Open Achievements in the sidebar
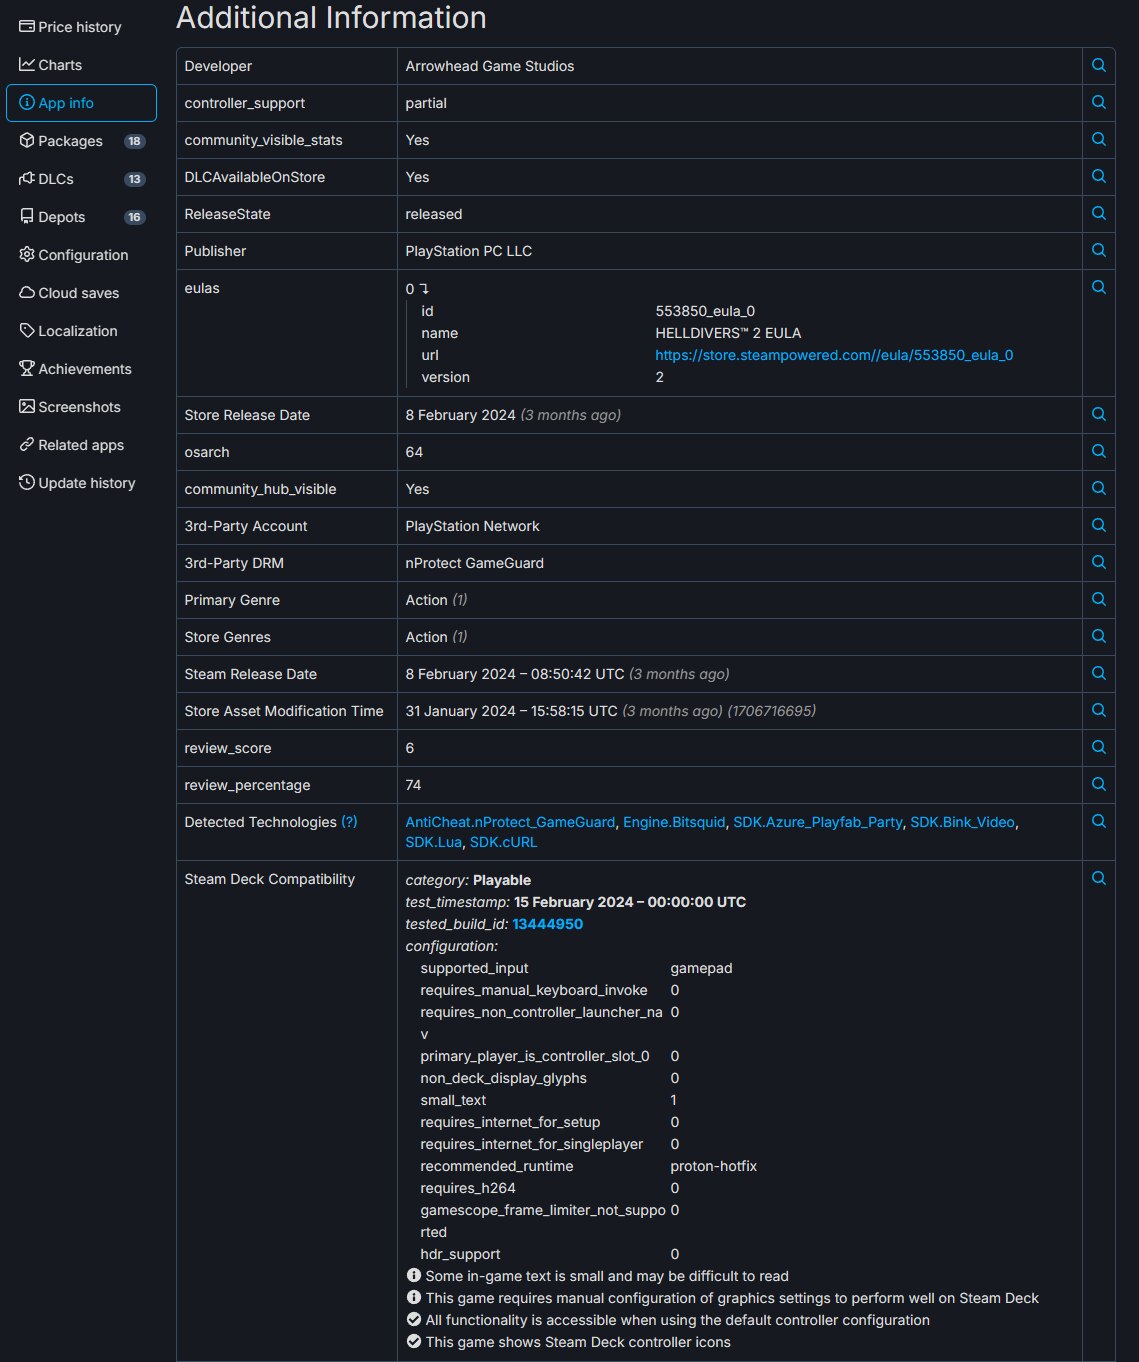The height and width of the screenshot is (1362, 1139). [81, 369]
